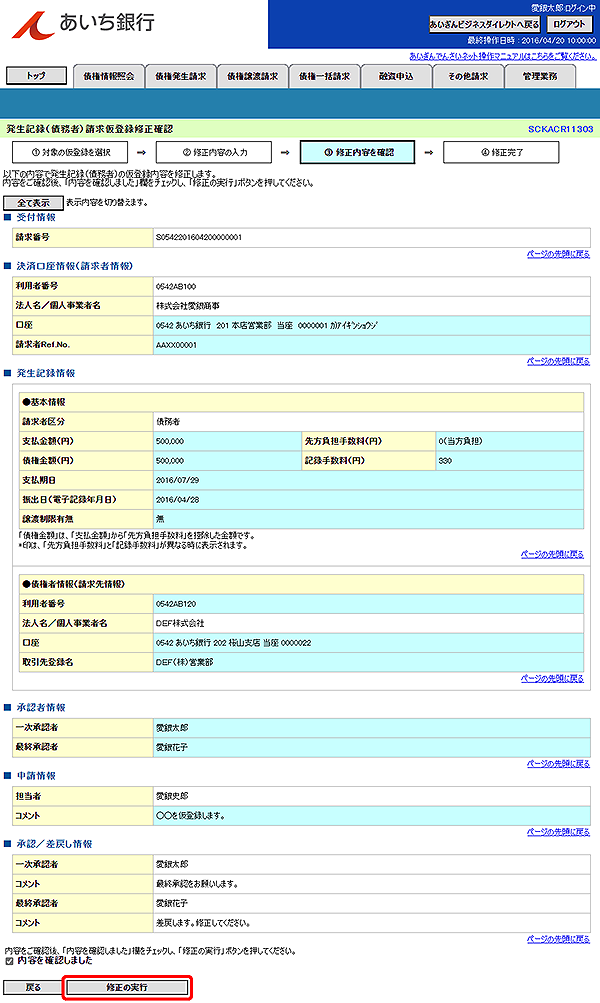
Task: Click recording fee value 330
Action: point(445,461)
